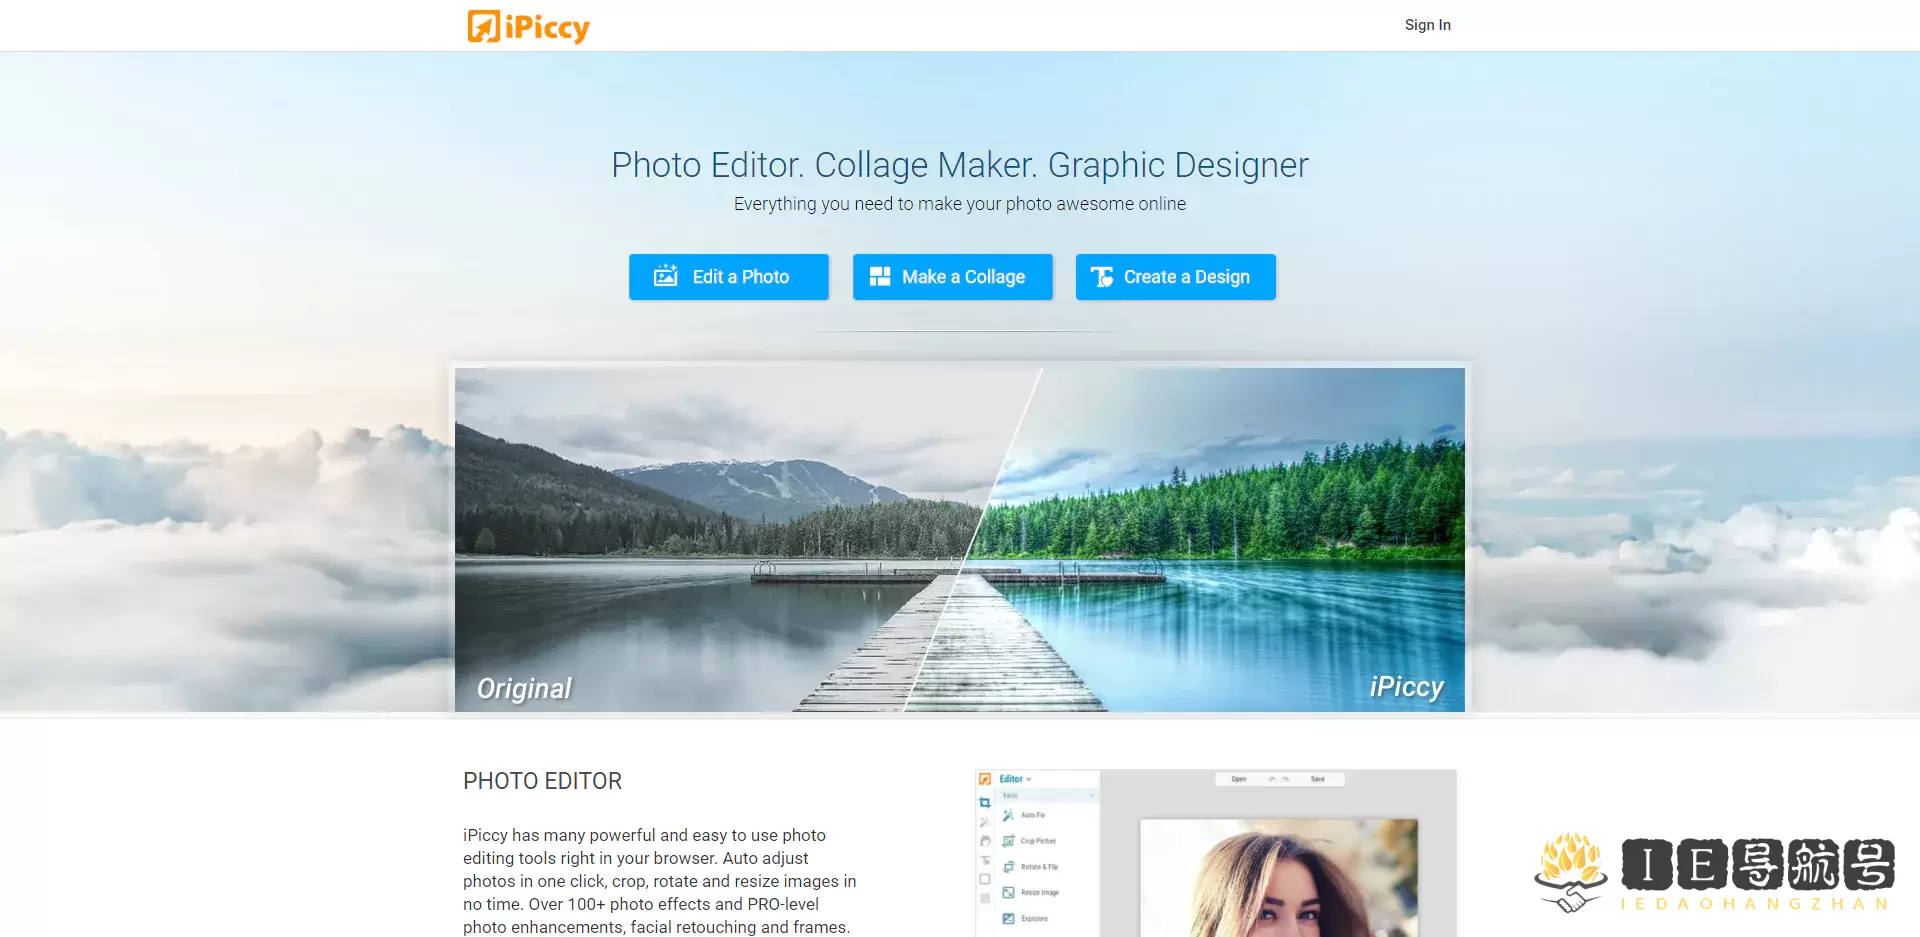The image size is (1920, 937).
Task: Click the Rotate & Flip icon
Action: (x=1008, y=867)
